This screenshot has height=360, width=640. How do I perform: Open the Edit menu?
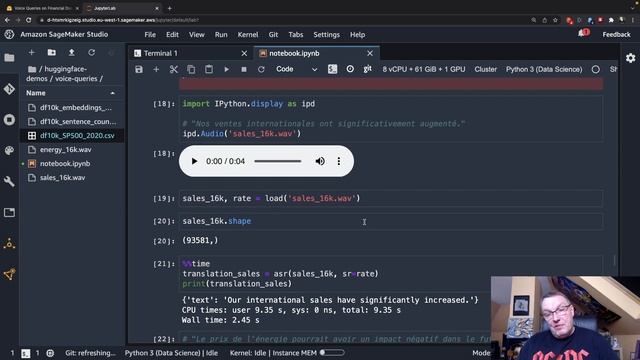pyautogui.click(x=172, y=35)
